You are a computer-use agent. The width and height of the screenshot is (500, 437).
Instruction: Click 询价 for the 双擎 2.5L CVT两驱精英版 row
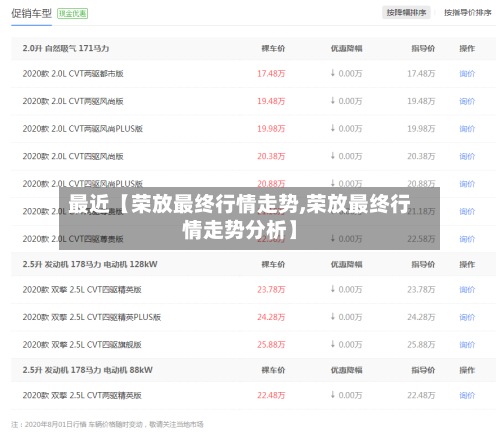click(x=467, y=396)
